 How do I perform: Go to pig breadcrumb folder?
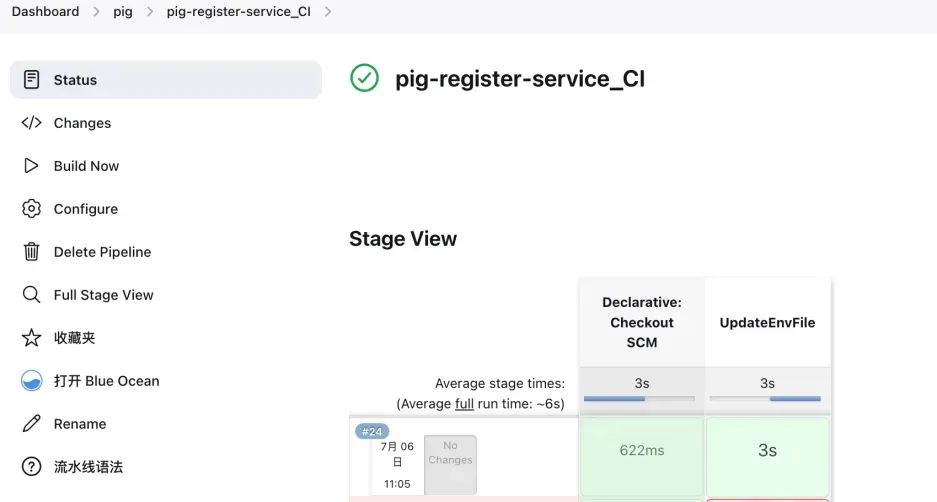point(123,12)
